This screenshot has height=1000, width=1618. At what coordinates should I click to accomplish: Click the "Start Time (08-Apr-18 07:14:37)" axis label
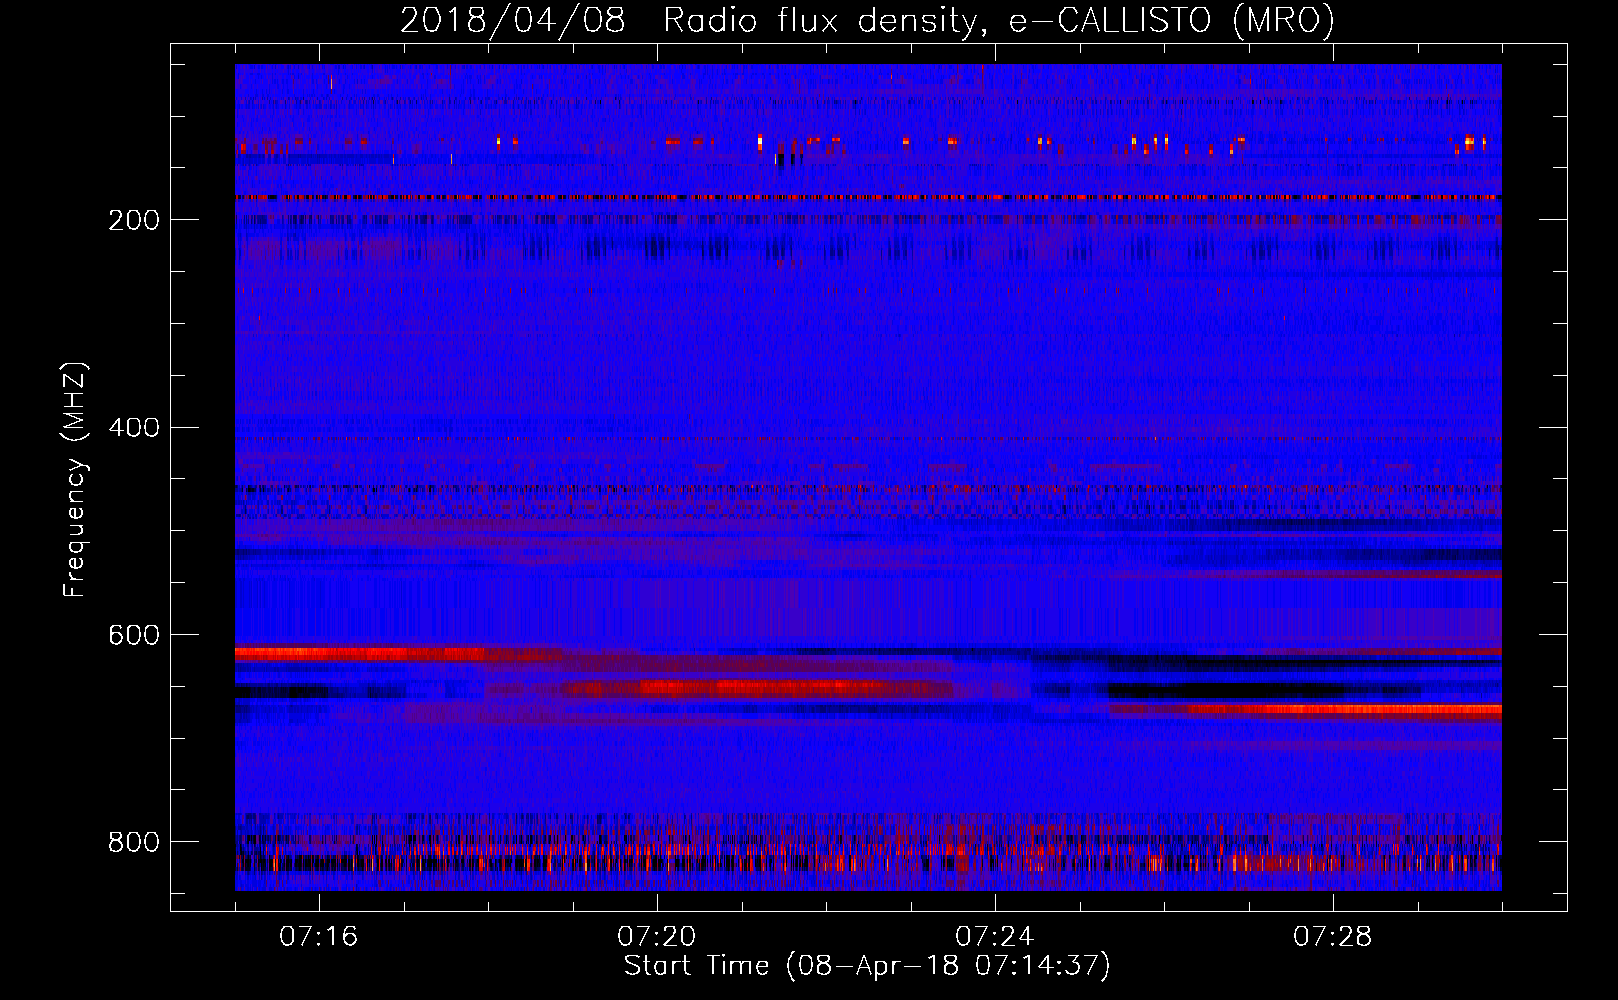click(867, 966)
